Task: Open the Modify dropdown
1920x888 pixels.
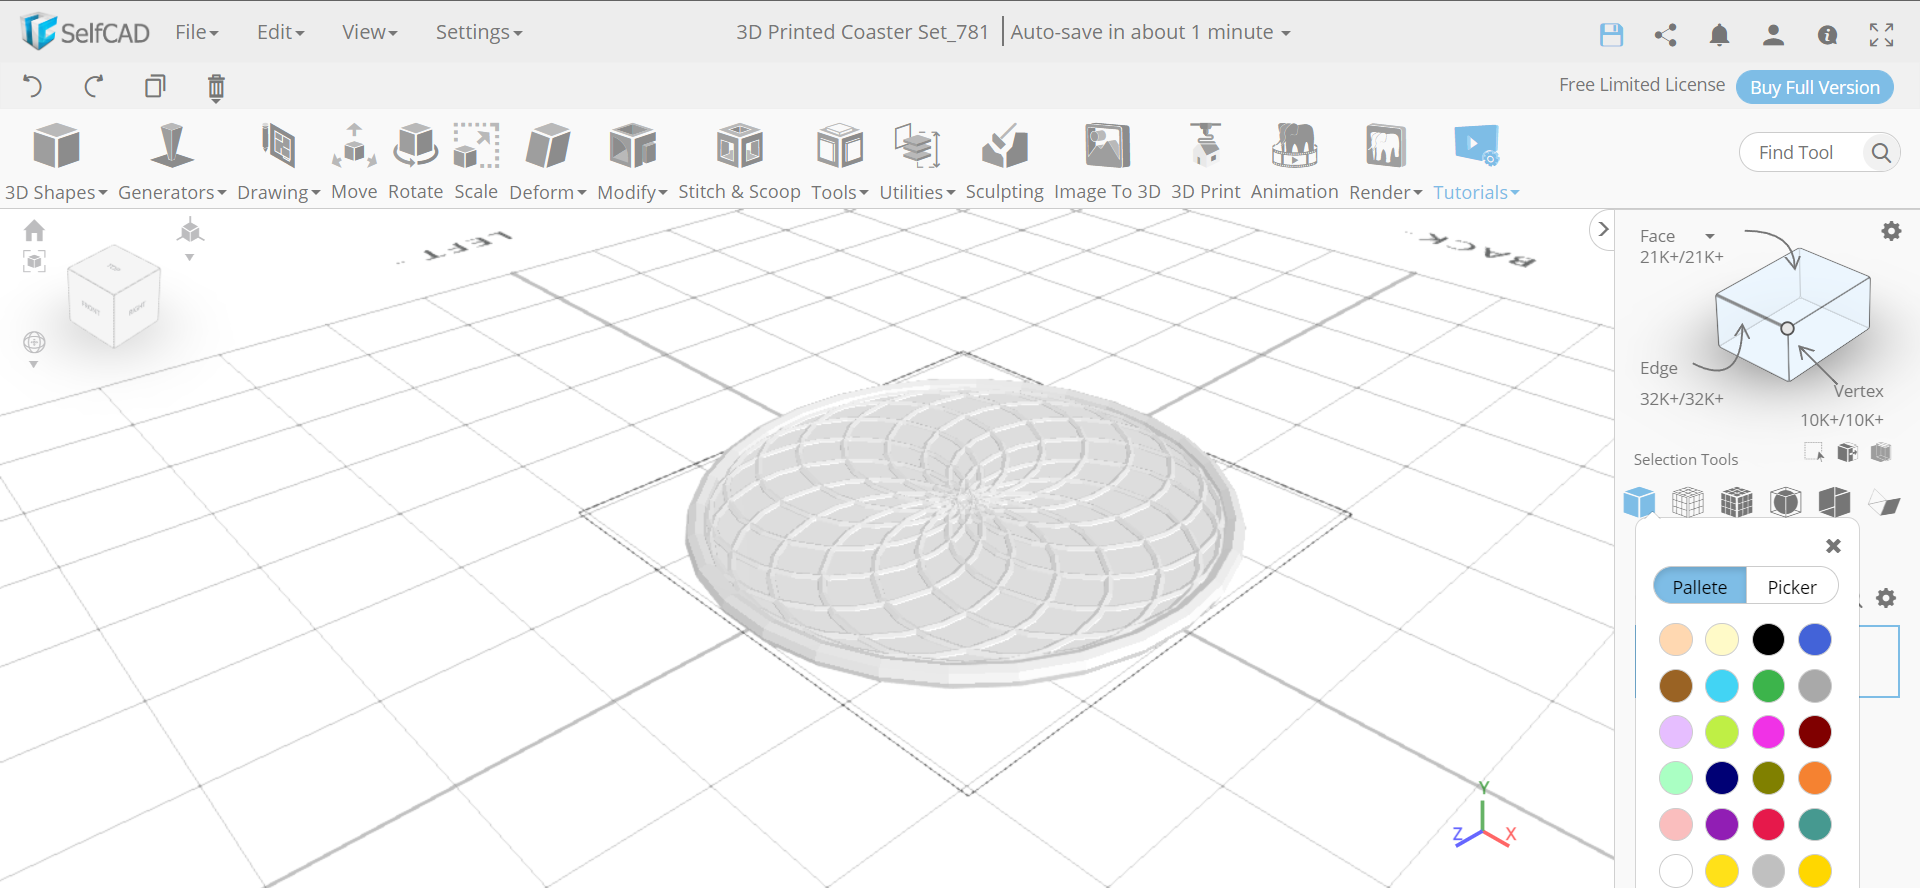Action: click(632, 161)
